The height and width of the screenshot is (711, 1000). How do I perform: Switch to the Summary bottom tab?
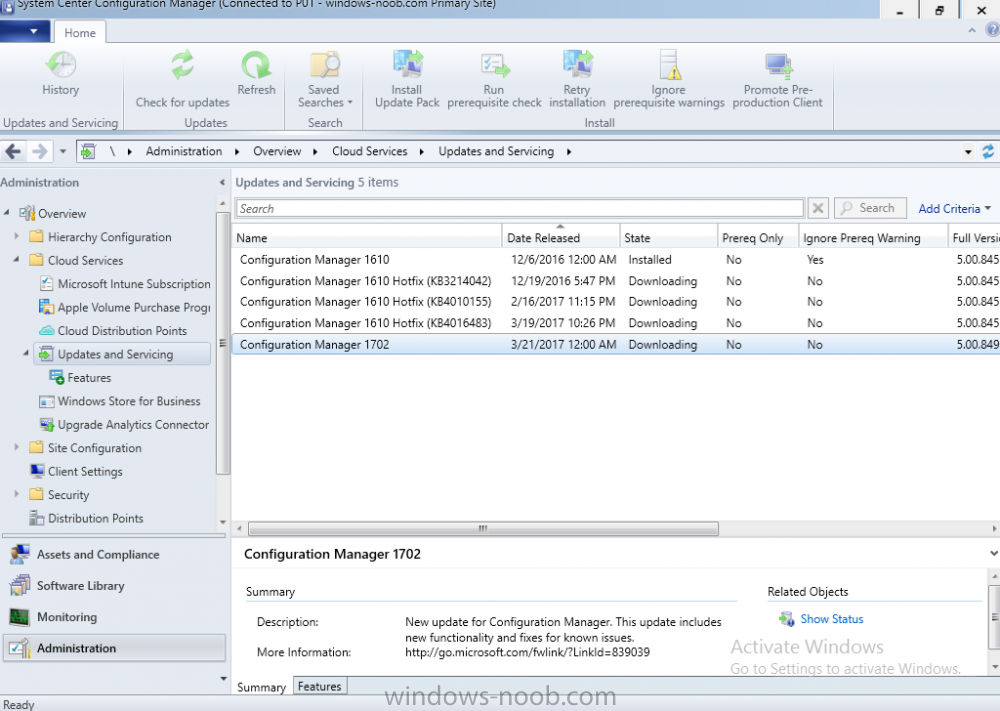pyautogui.click(x=261, y=687)
